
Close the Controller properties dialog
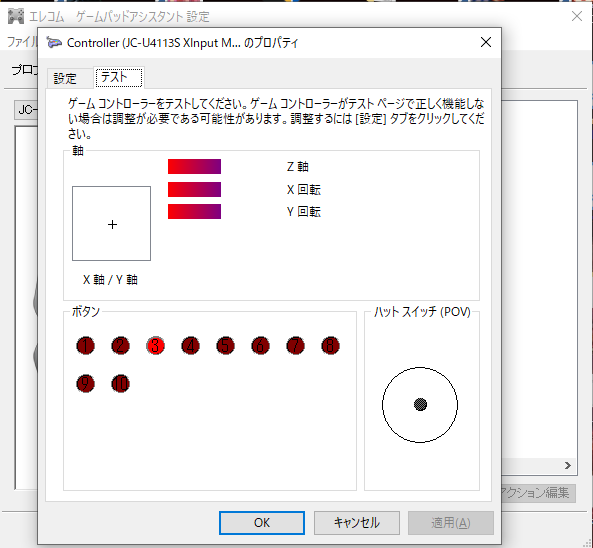(x=486, y=42)
